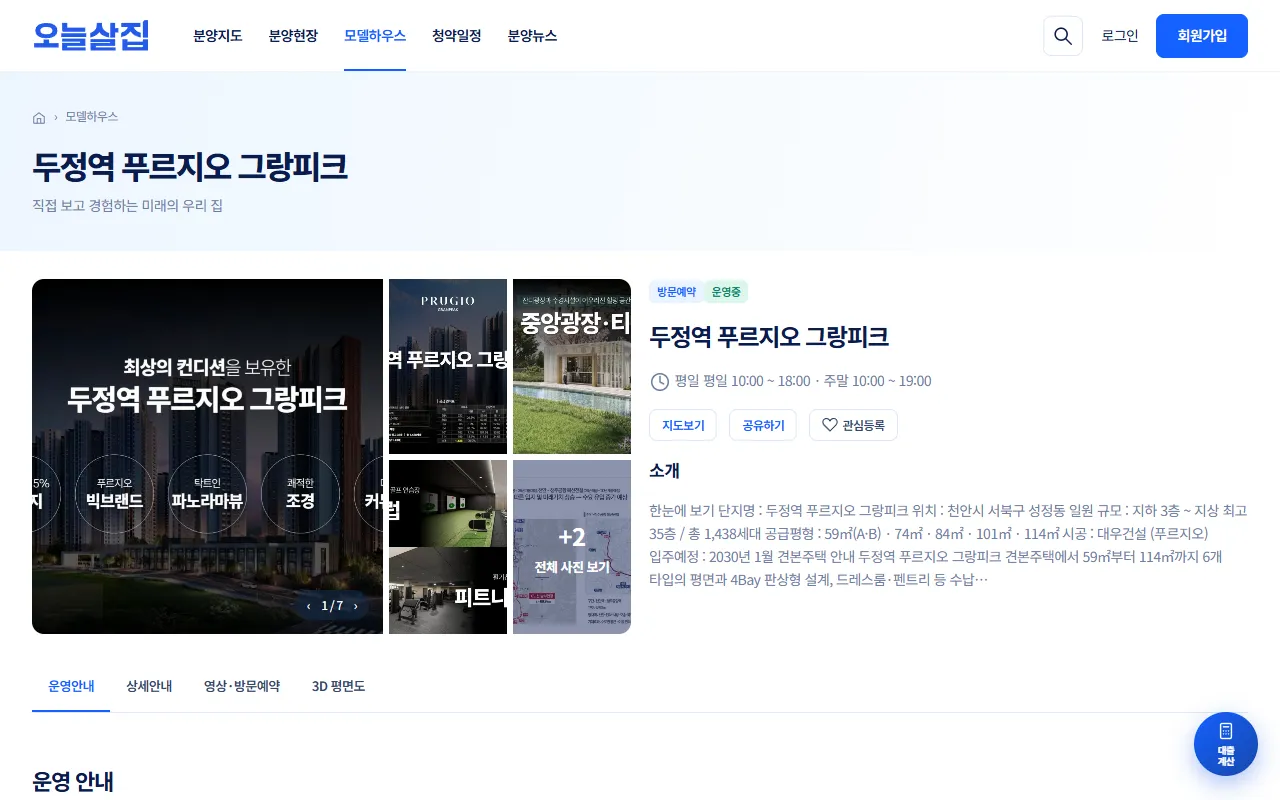Open the 분양현장 menu
This screenshot has width=1280, height=800.
pos(293,36)
